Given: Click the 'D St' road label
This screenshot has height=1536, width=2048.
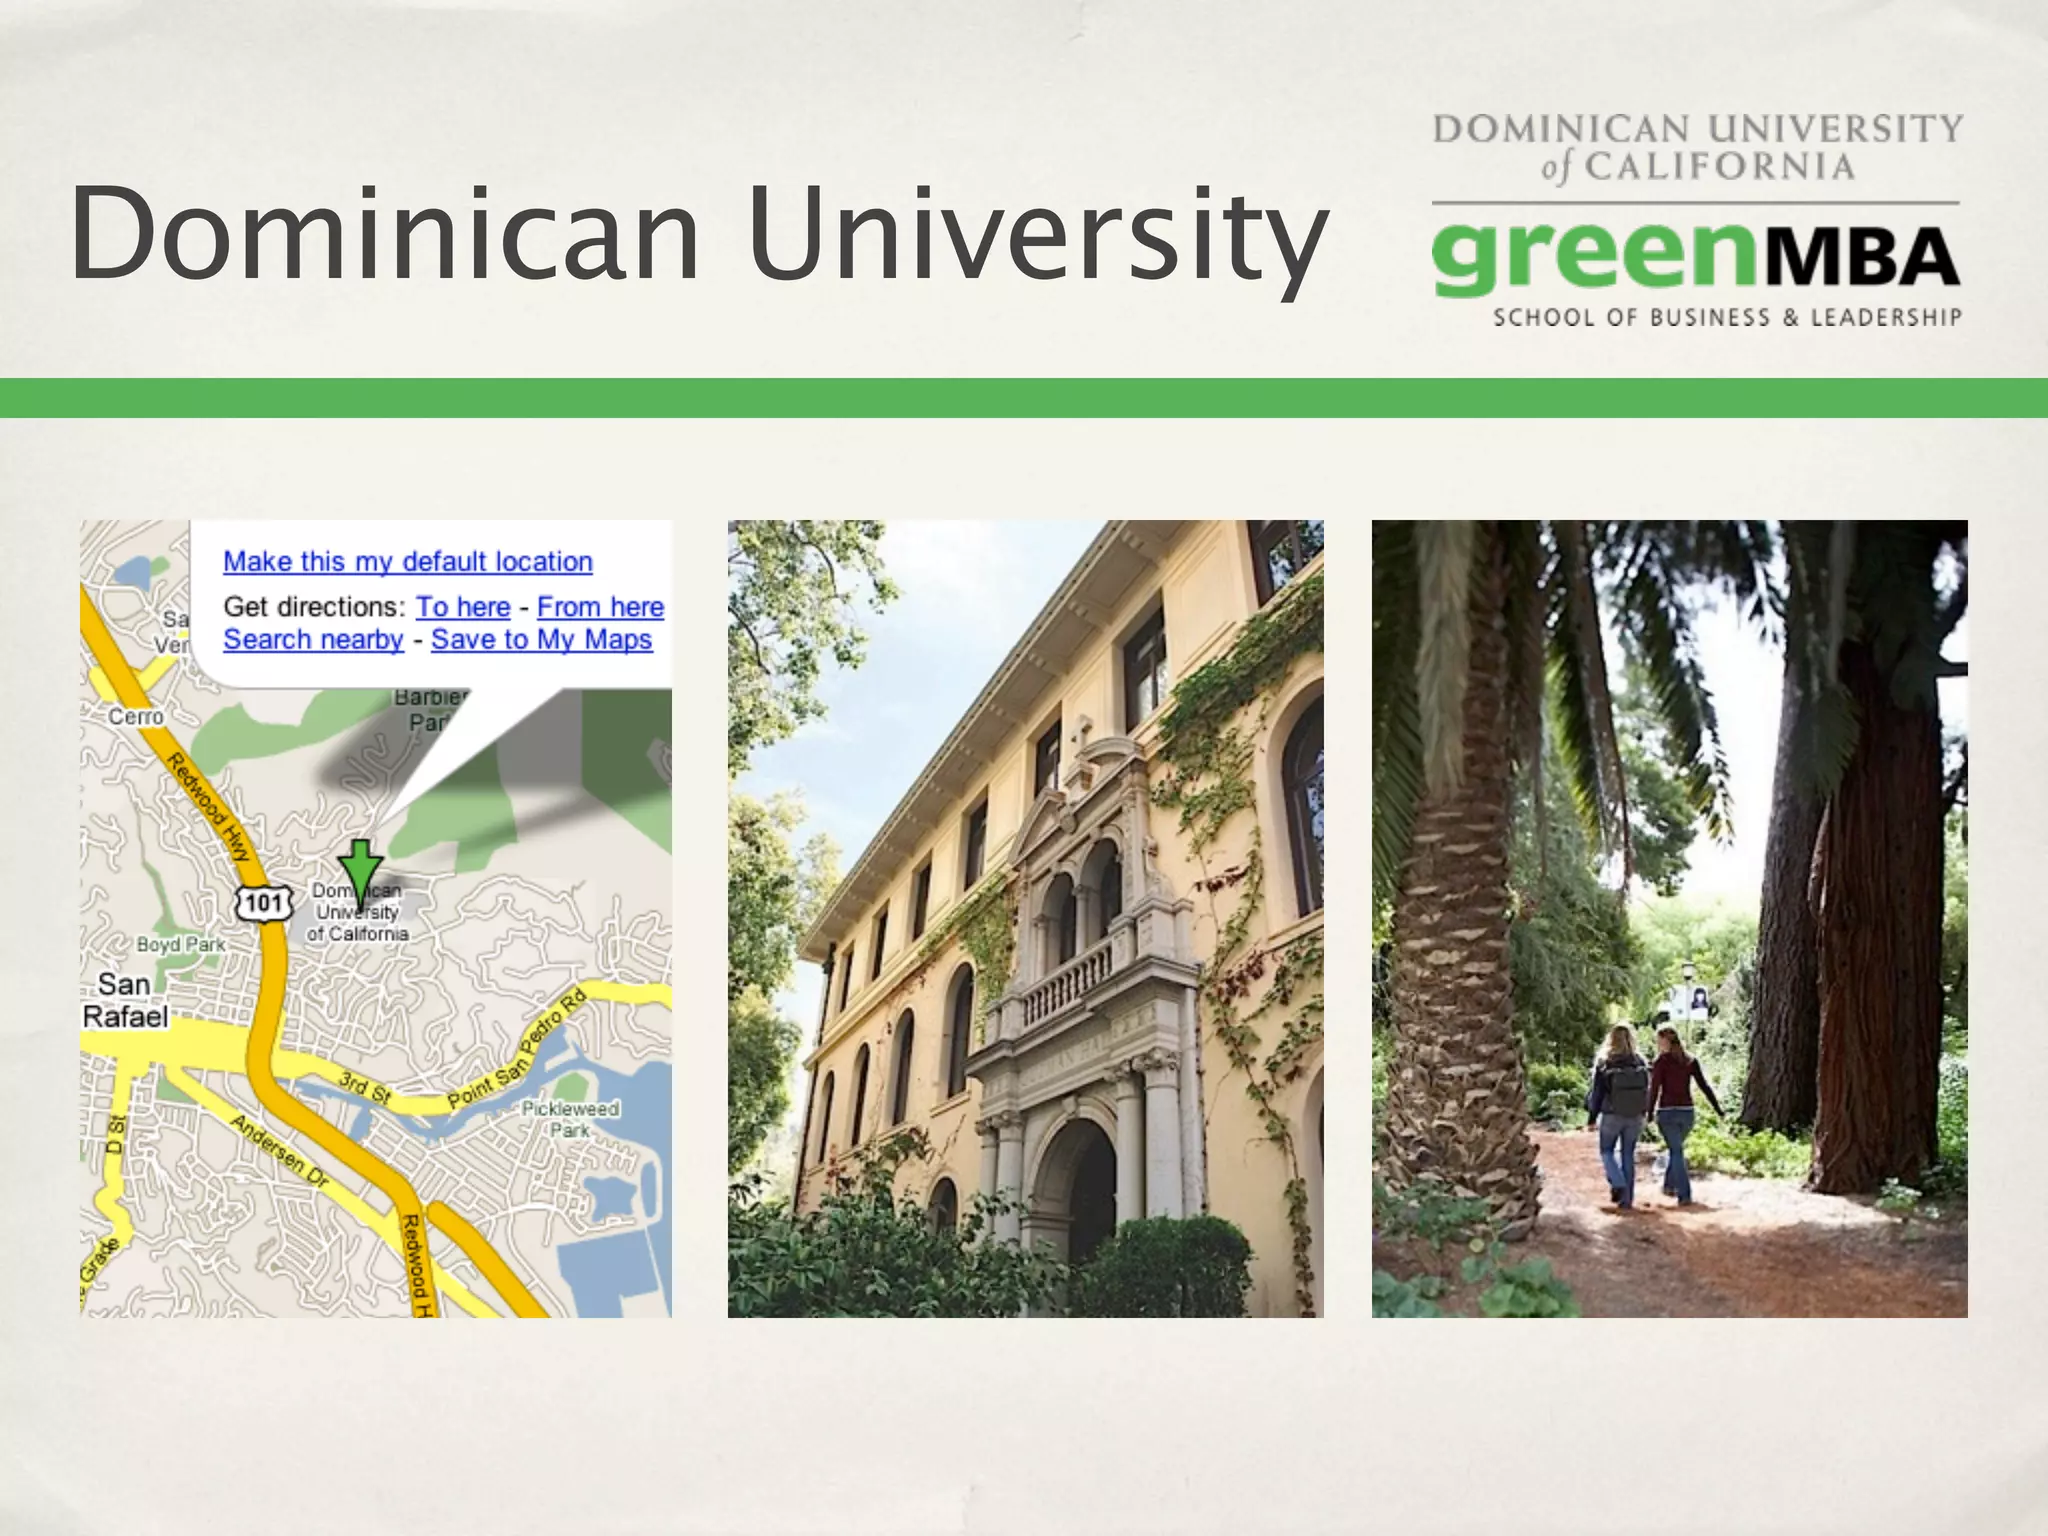Looking at the screenshot, I should (116, 1134).
